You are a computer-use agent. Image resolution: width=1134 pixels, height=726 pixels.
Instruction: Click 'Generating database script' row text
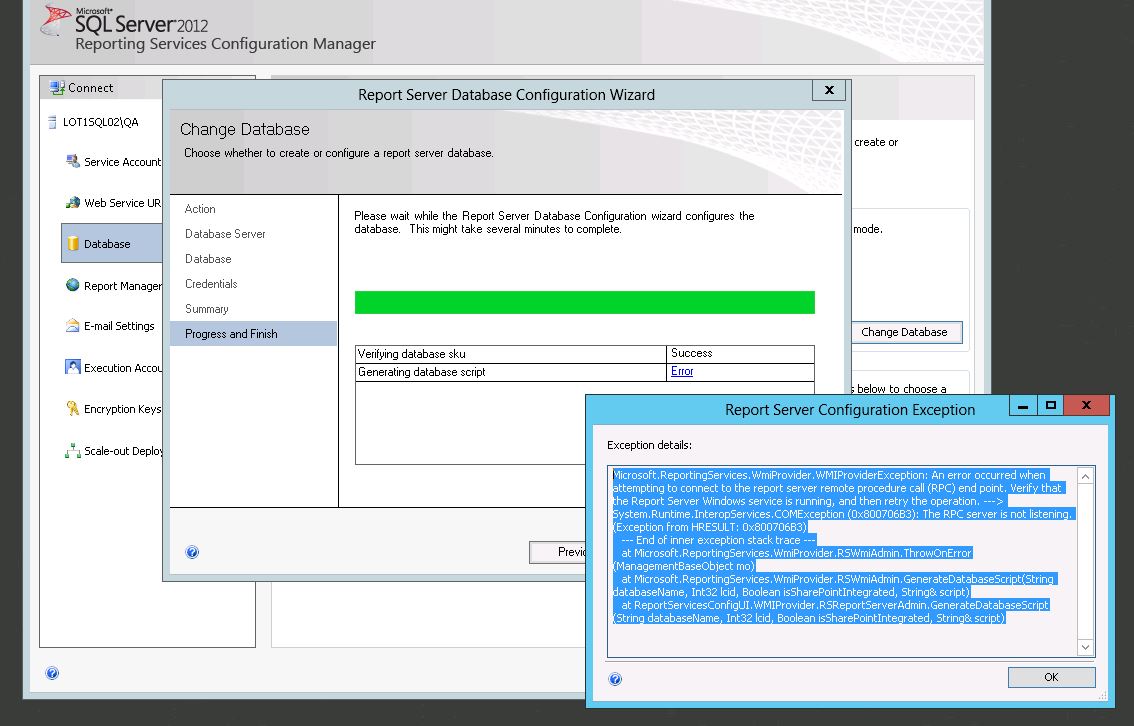(422, 372)
